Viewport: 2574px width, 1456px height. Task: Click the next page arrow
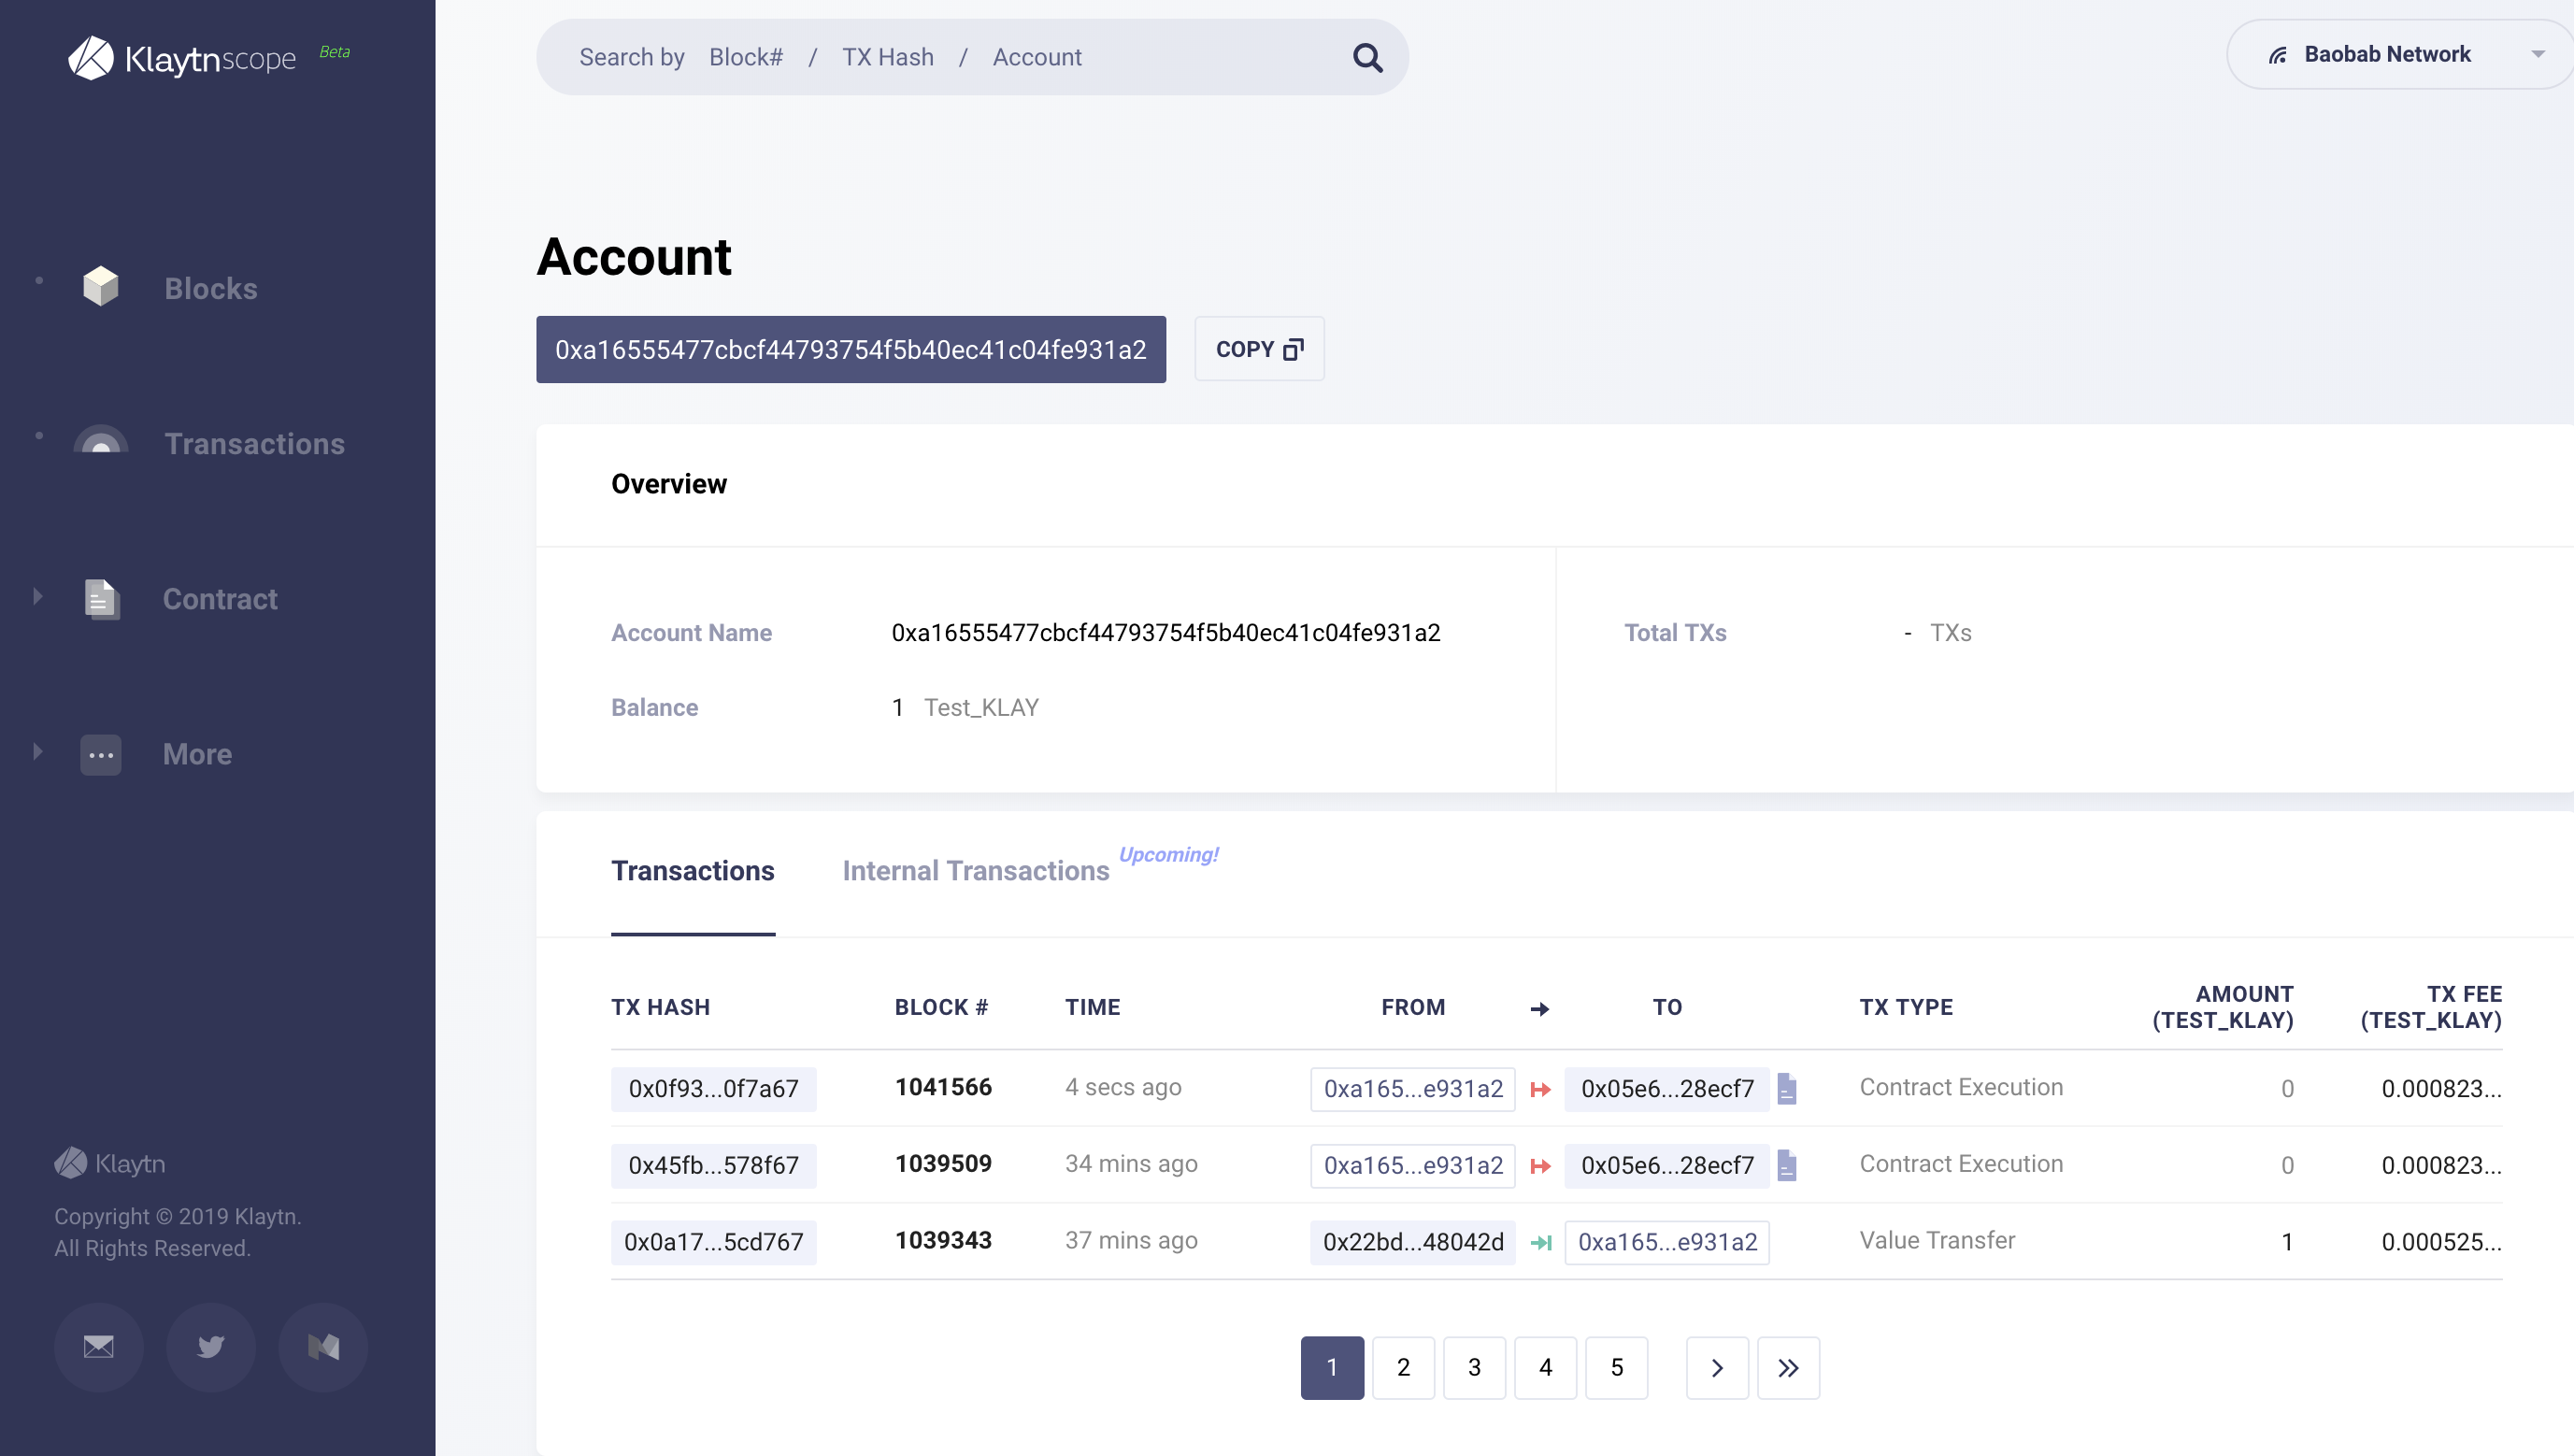tap(1716, 1367)
